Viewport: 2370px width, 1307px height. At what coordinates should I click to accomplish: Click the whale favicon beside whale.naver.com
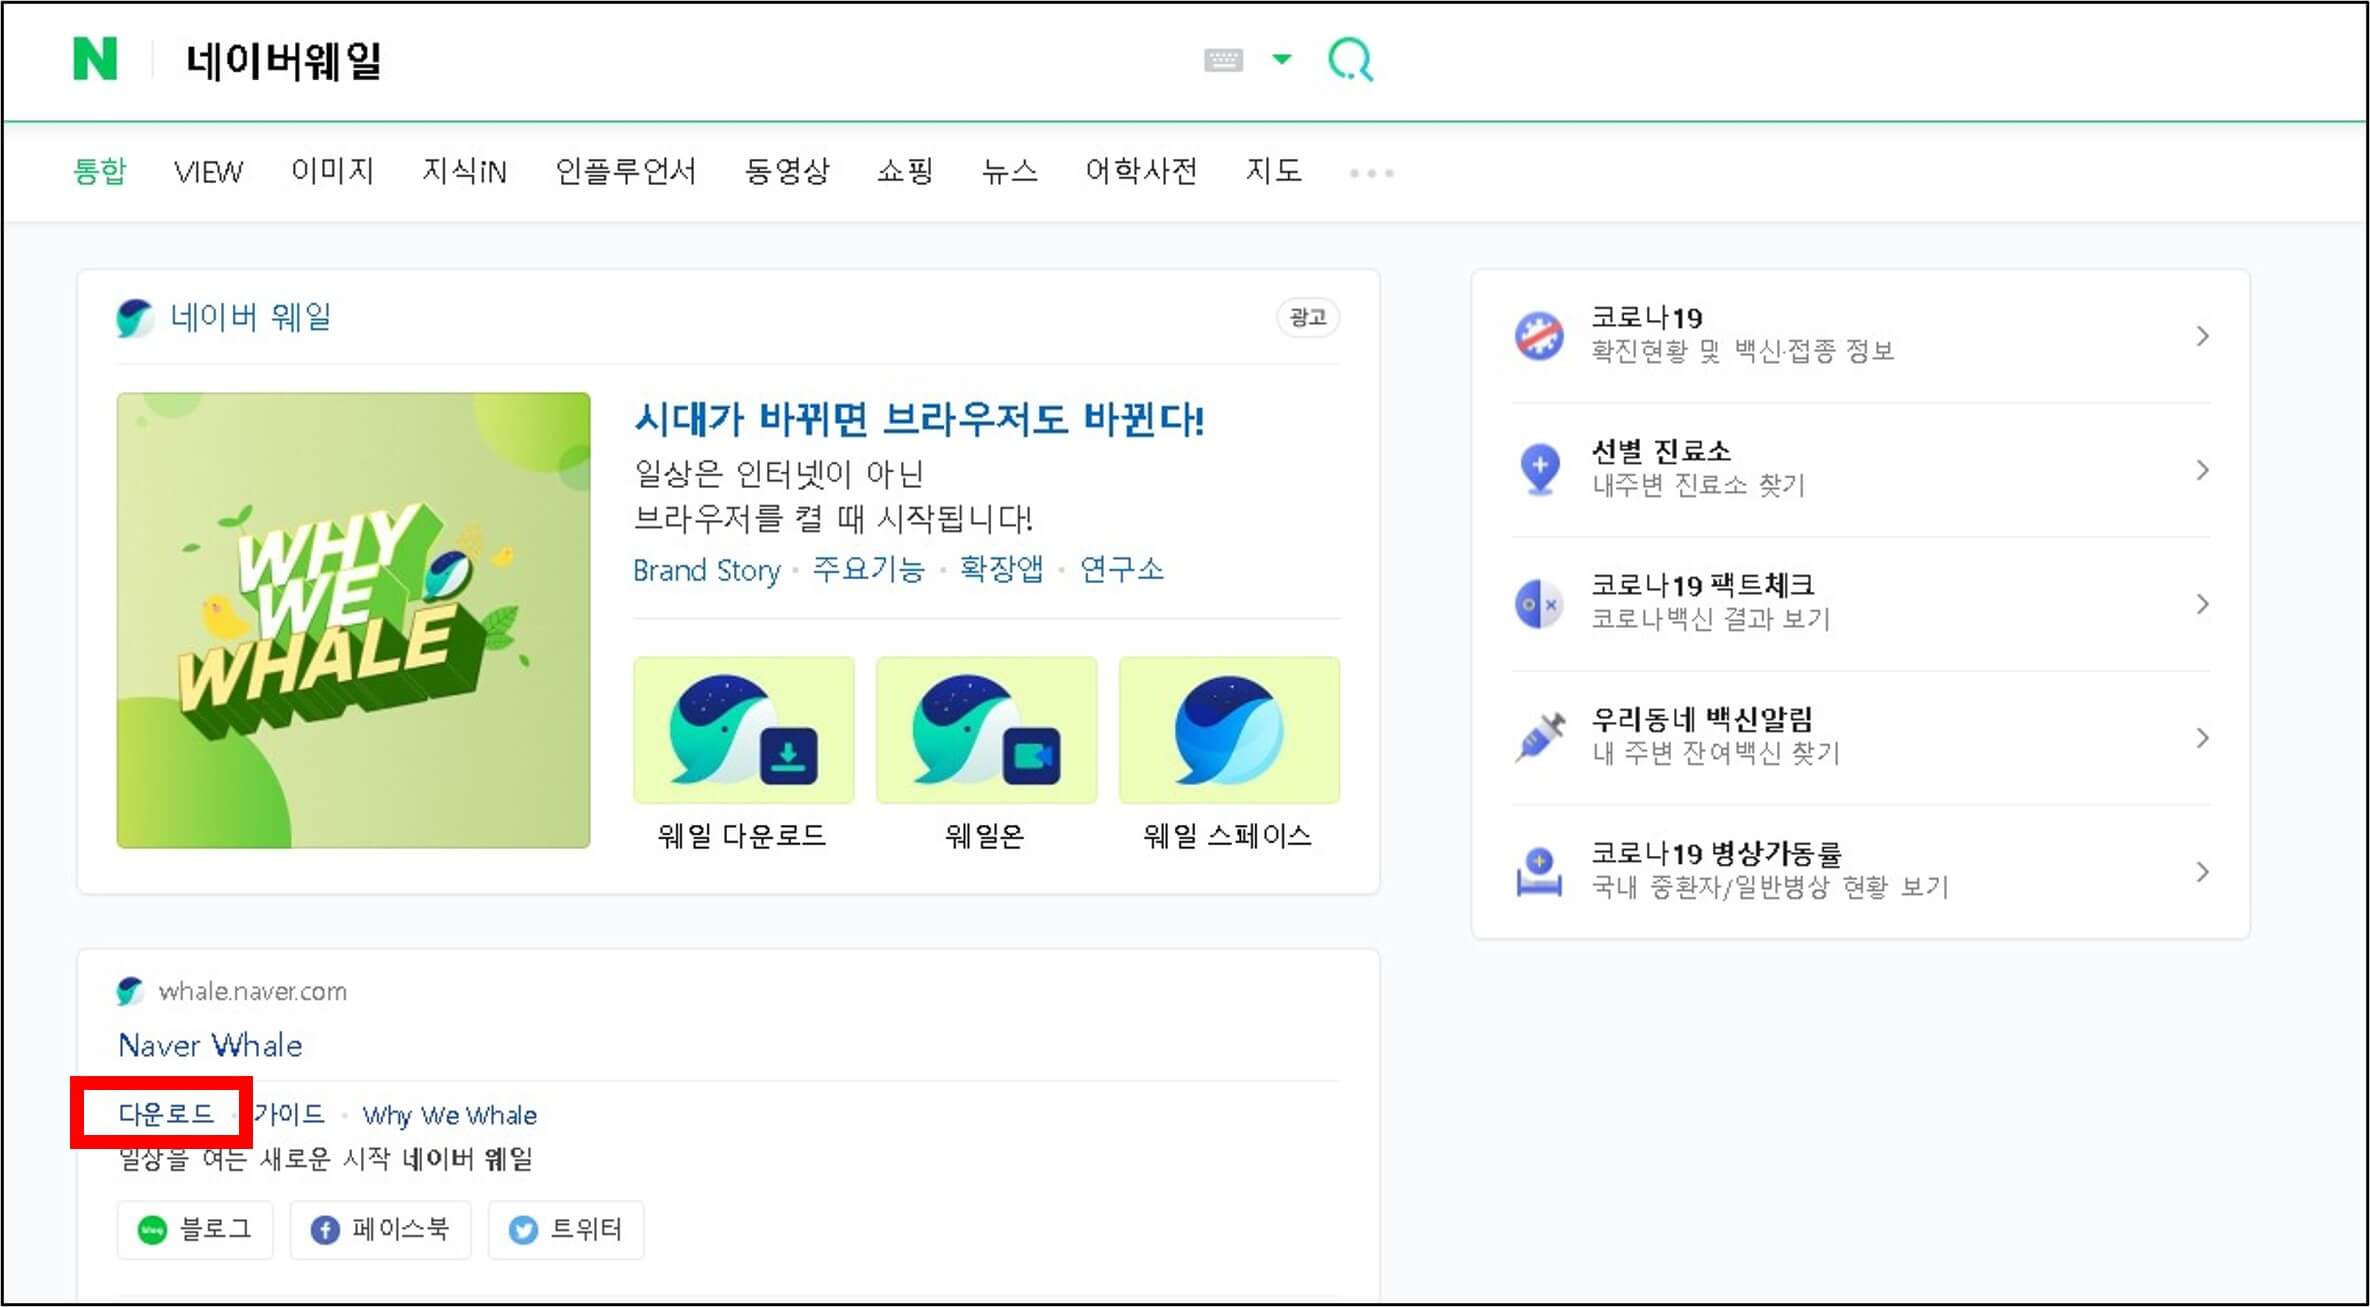(x=130, y=991)
